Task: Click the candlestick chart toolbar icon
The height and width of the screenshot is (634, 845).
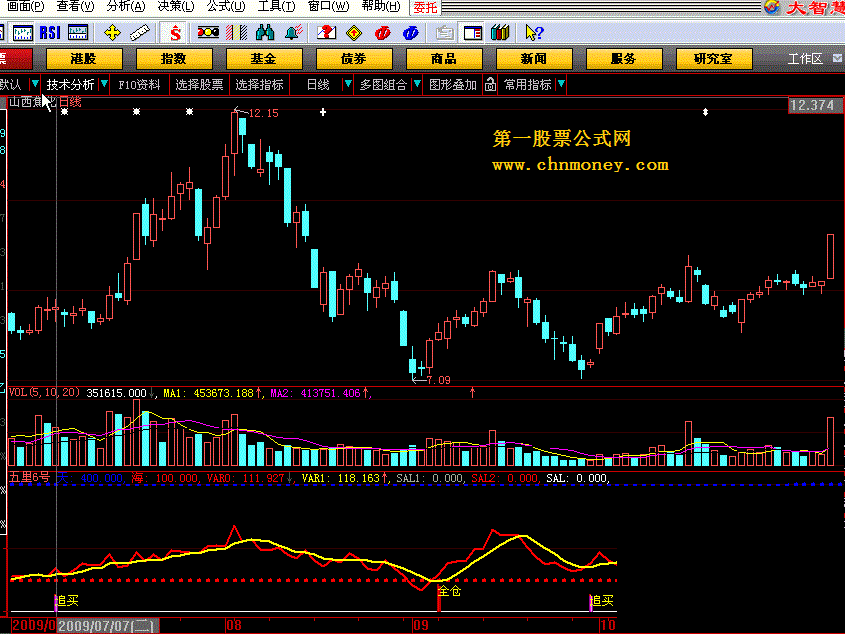Action: point(23,33)
